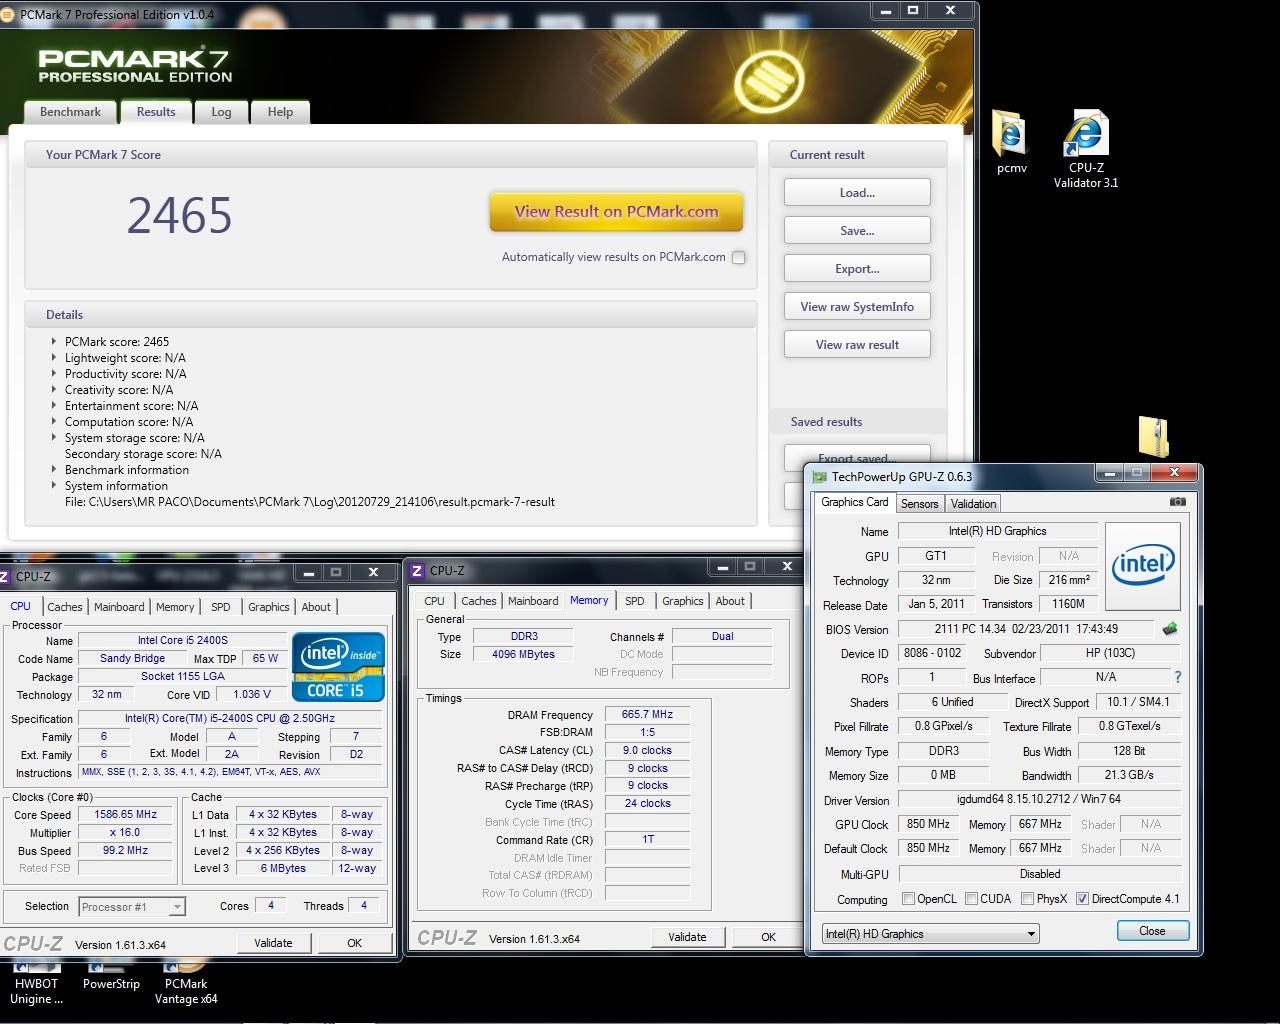Open the Mainboard tab in the CPU-Z processor window

[x=119, y=607]
